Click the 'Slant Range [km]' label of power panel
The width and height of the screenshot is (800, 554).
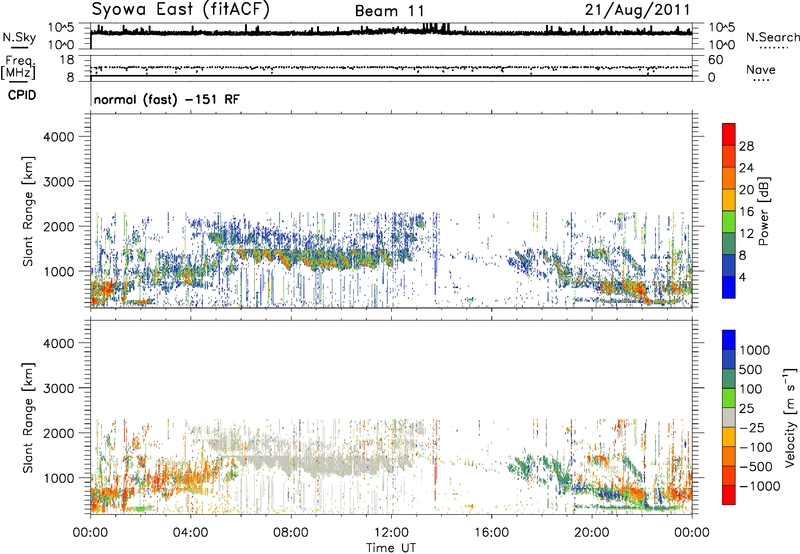pos(28,212)
